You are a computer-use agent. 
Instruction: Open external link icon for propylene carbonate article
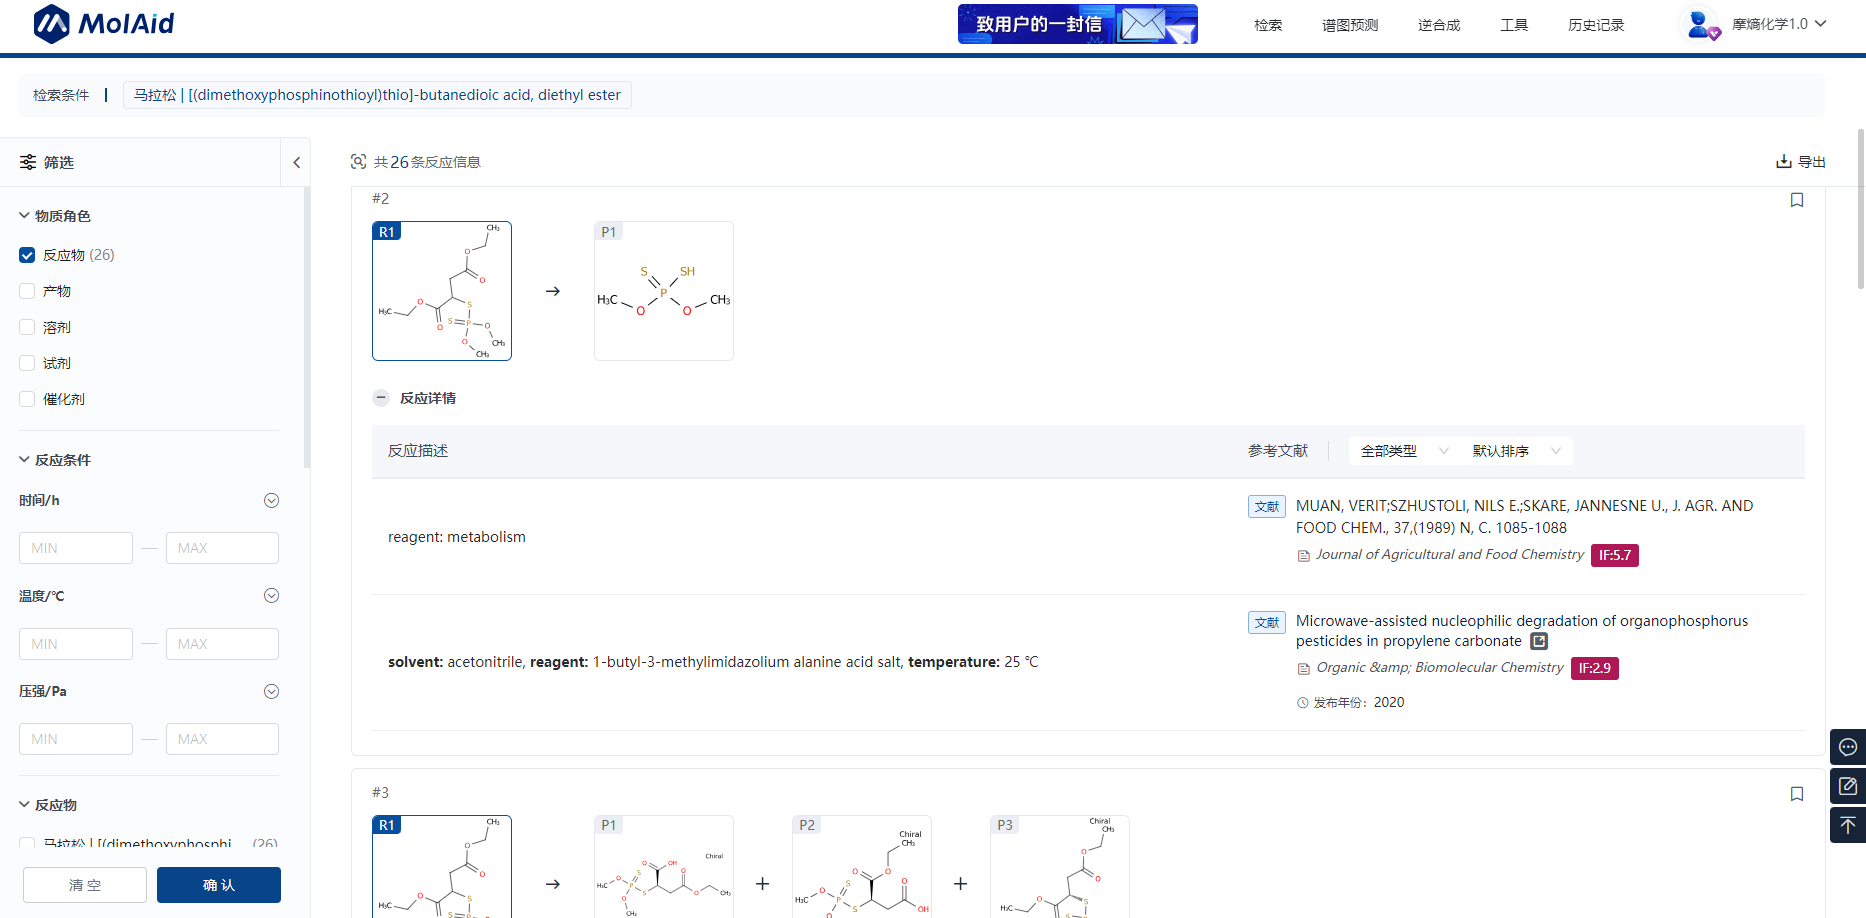point(1539,642)
